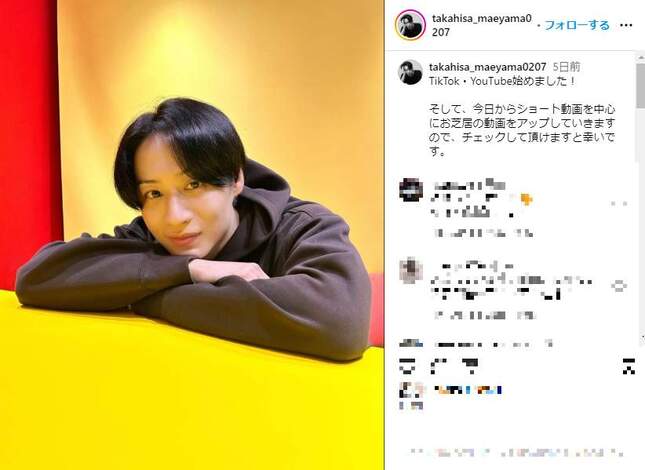Click the small avatar beside the caption
Screen dimensions: 645x470
pyautogui.click(x=410, y=72)
